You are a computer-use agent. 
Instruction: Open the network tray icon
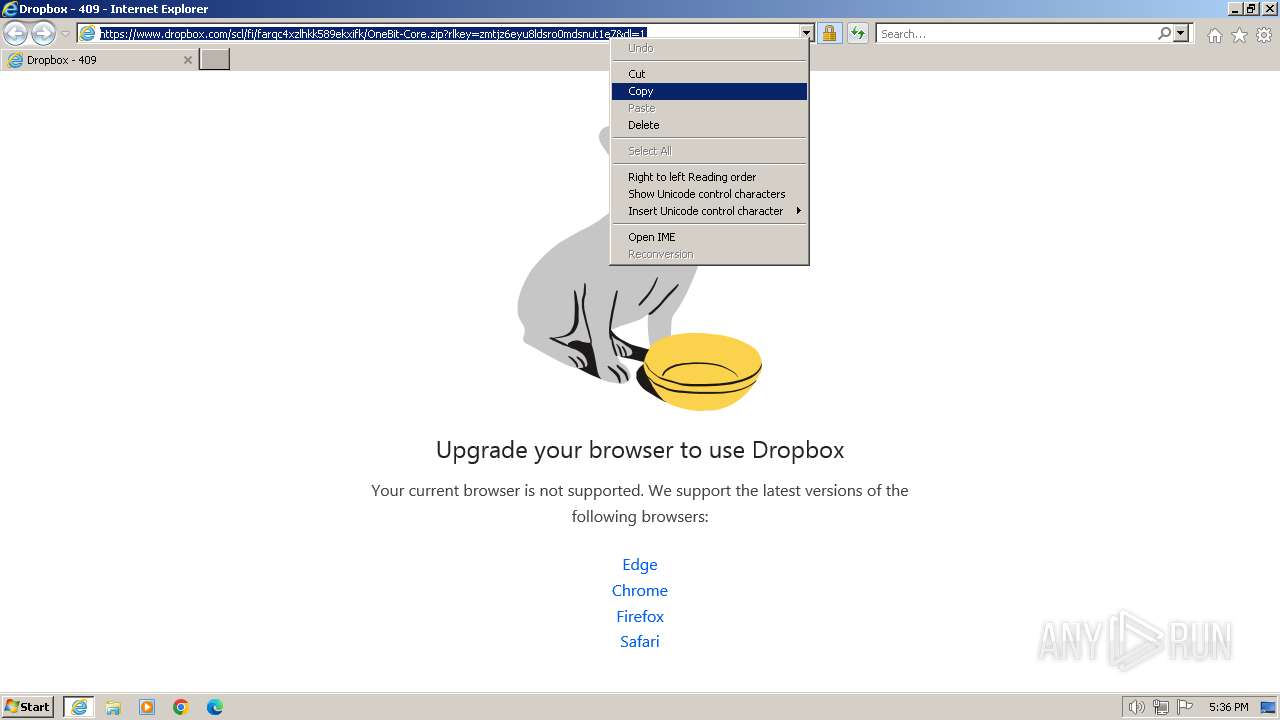[1160, 707]
